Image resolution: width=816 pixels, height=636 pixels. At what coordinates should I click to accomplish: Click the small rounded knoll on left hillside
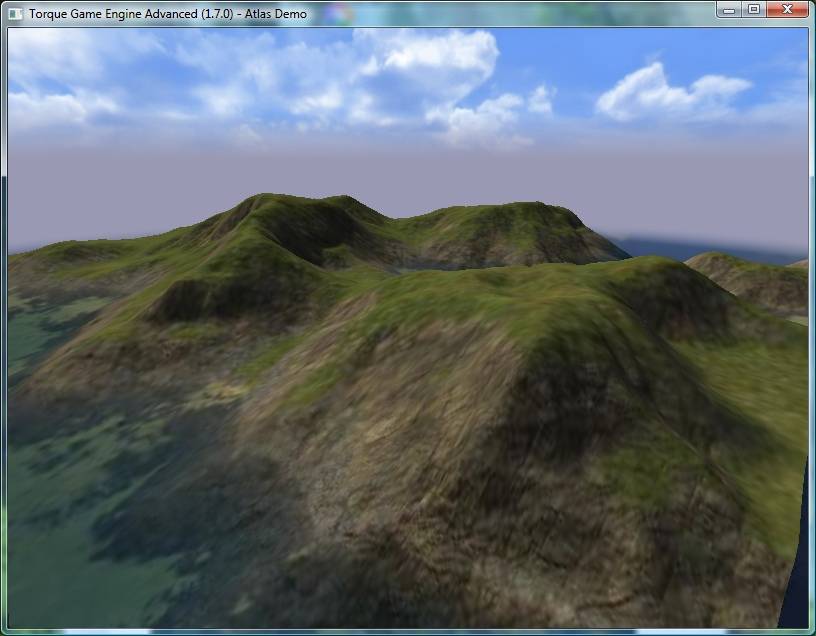pyautogui.click(x=200, y=295)
